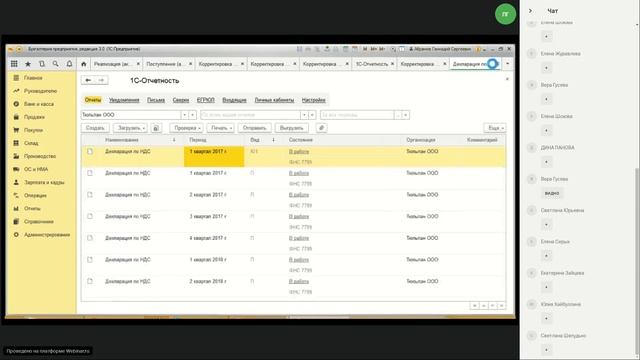Screen dimensions: 640x360
Task: Expand the Загрузить dropdown button
Action: point(130,128)
